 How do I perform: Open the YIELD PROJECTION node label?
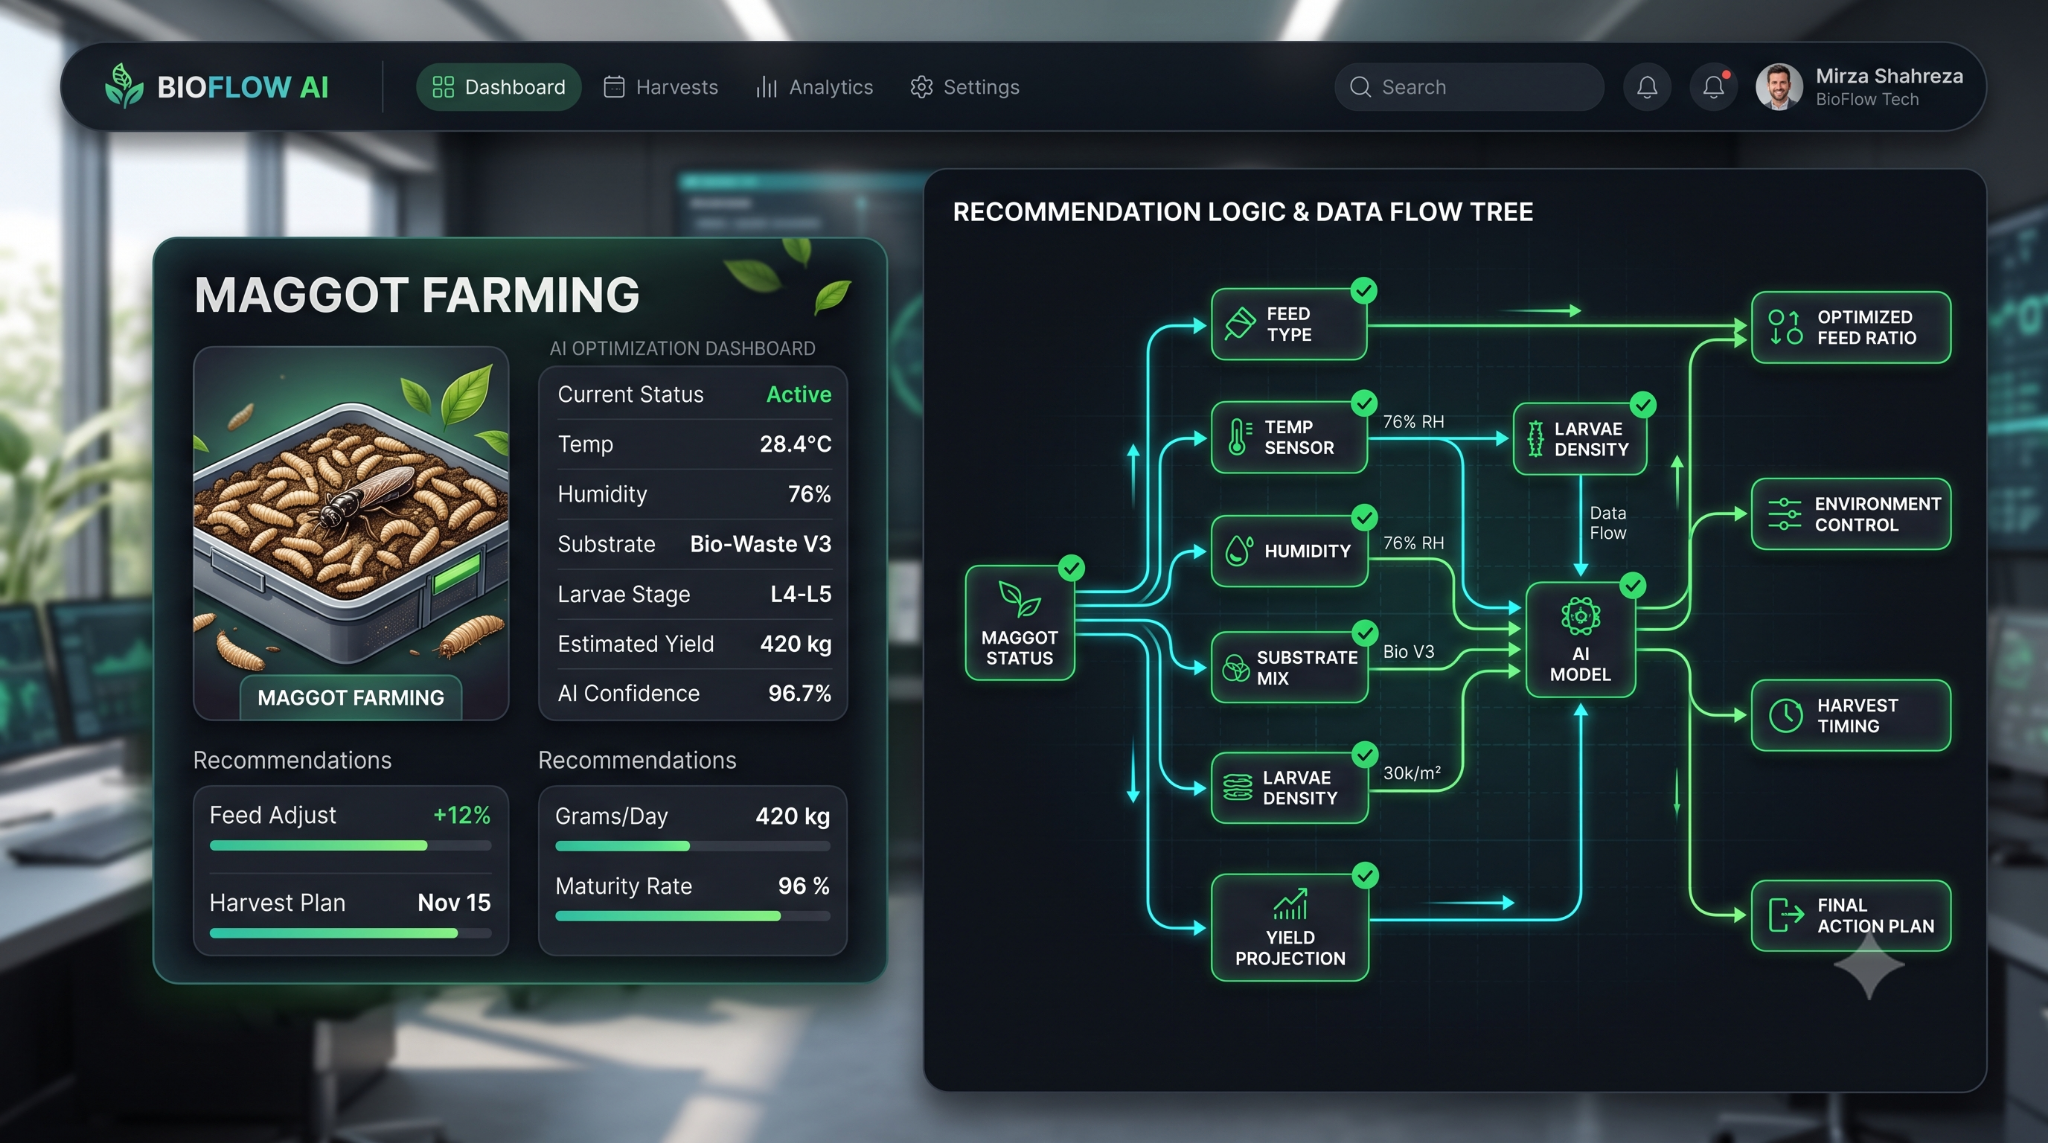[x=1290, y=948]
